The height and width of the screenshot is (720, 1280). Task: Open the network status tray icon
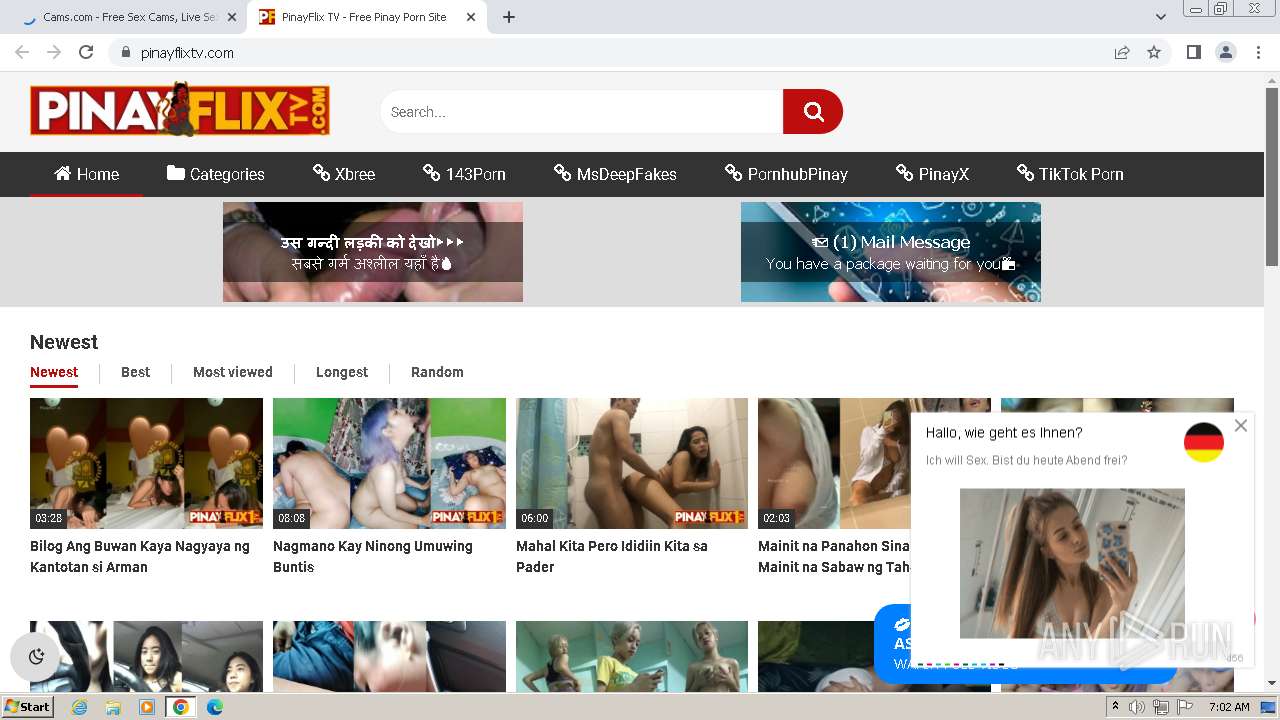tap(1161, 707)
